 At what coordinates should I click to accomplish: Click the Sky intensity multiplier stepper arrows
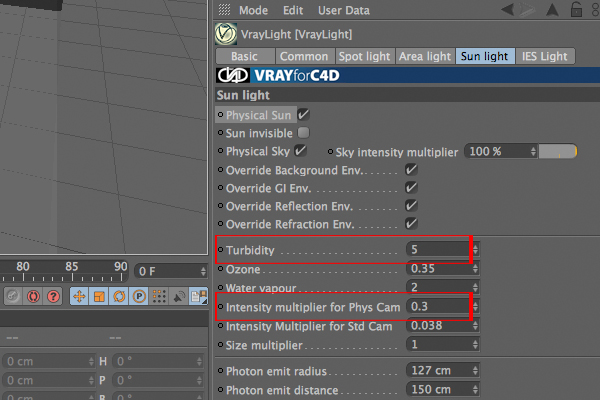[533, 152]
